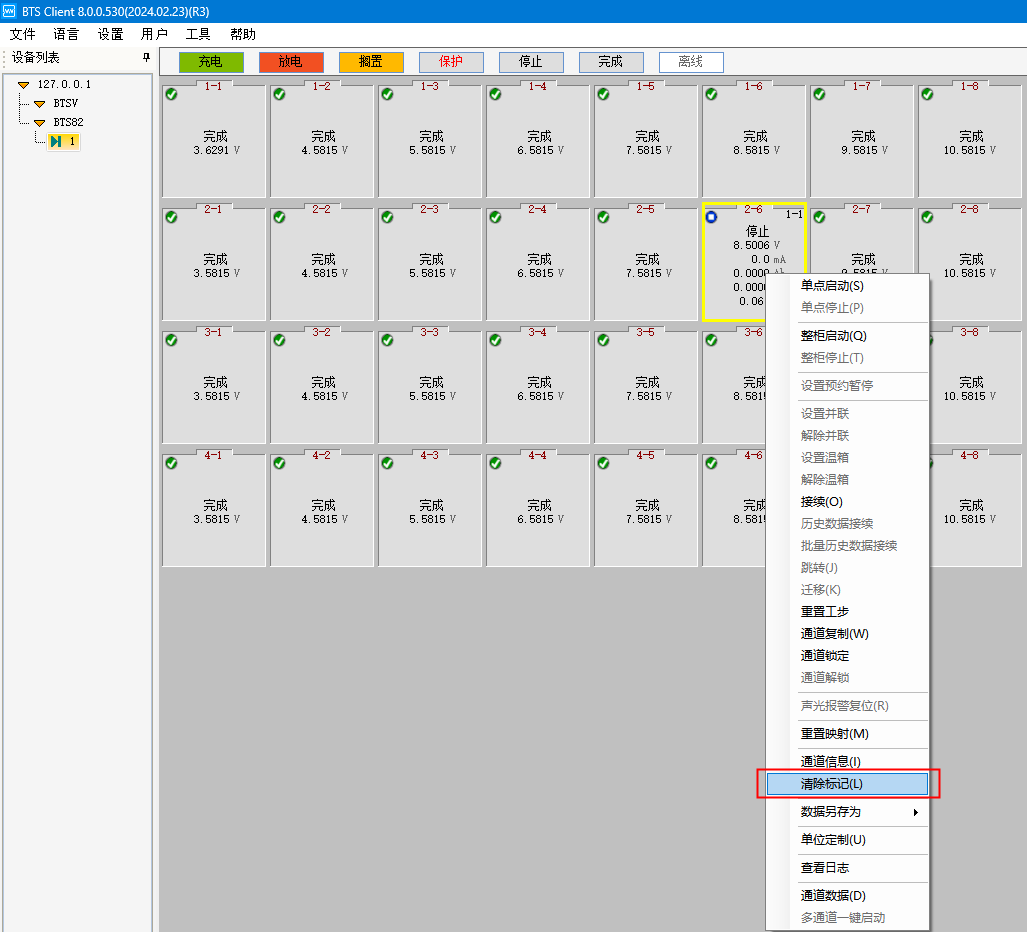This screenshot has width=1027, height=932.
Task: Click green check icon on channel 2-3
Action: pyautogui.click(x=387, y=217)
